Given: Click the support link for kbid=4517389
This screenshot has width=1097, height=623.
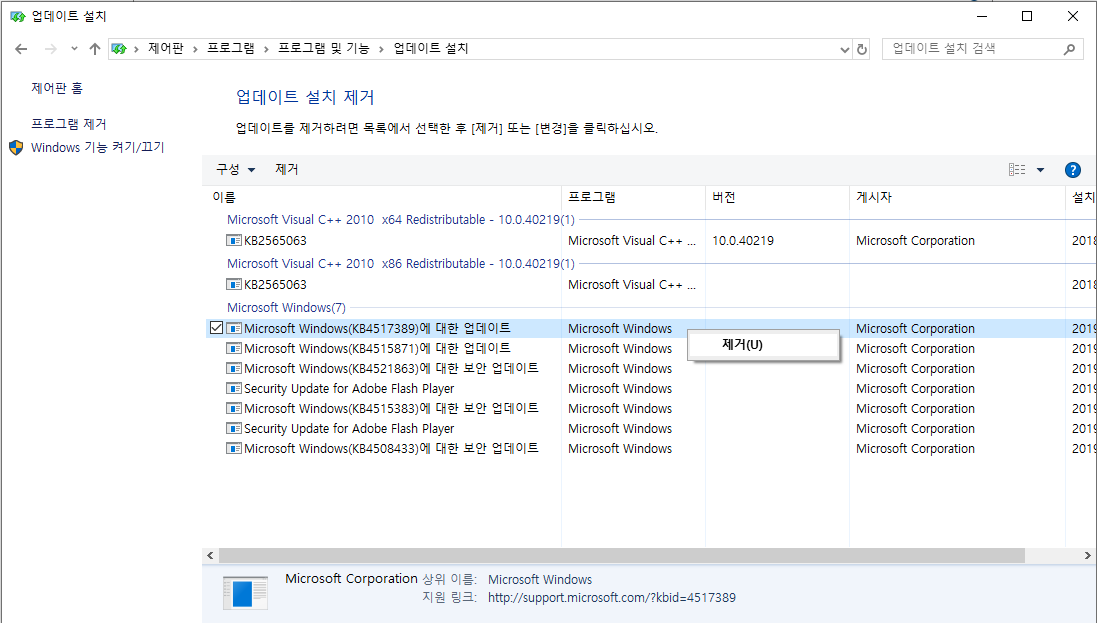Looking at the screenshot, I should (x=611, y=598).
